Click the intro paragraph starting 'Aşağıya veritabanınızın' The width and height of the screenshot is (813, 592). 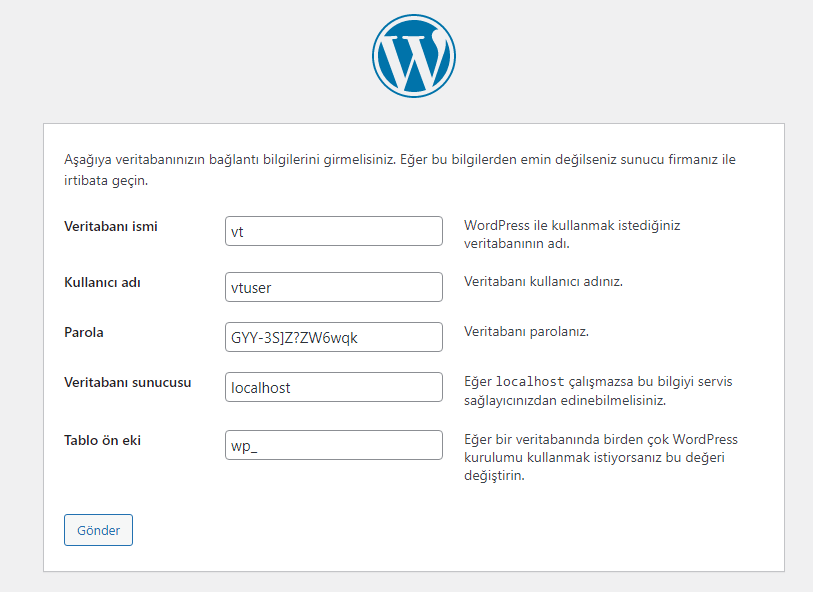[x=400, y=170]
